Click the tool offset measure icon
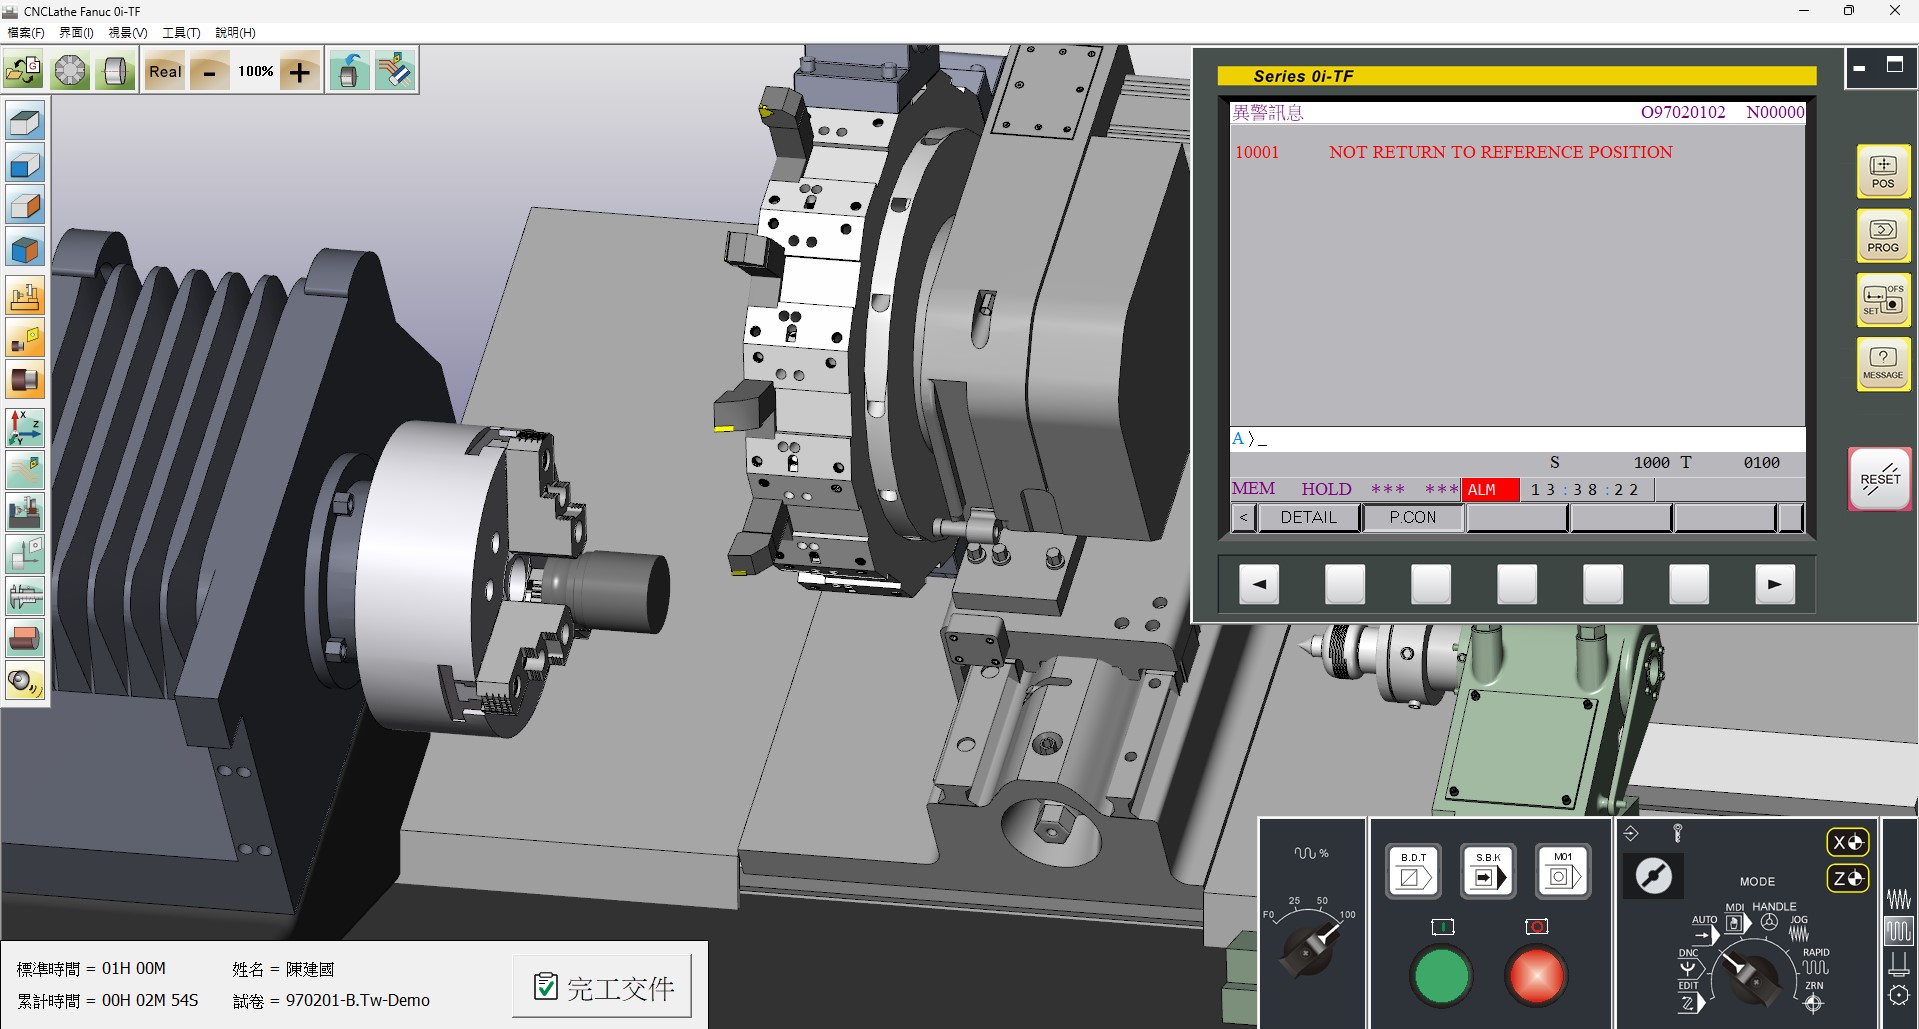This screenshot has height=1029, width=1919. coord(25,553)
